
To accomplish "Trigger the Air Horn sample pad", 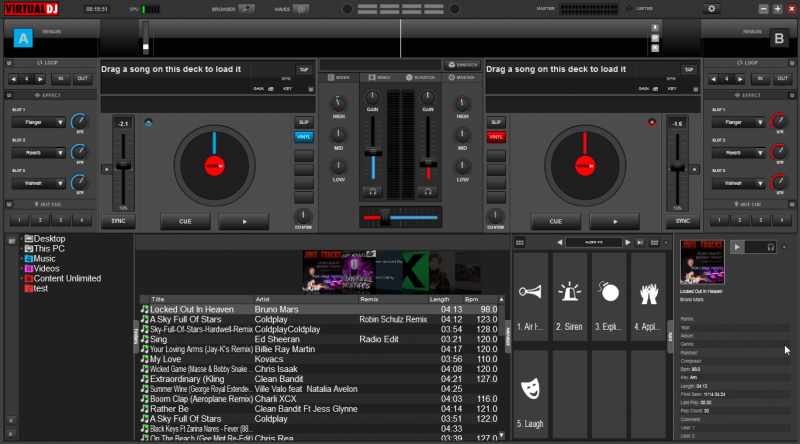I will pos(530,297).
